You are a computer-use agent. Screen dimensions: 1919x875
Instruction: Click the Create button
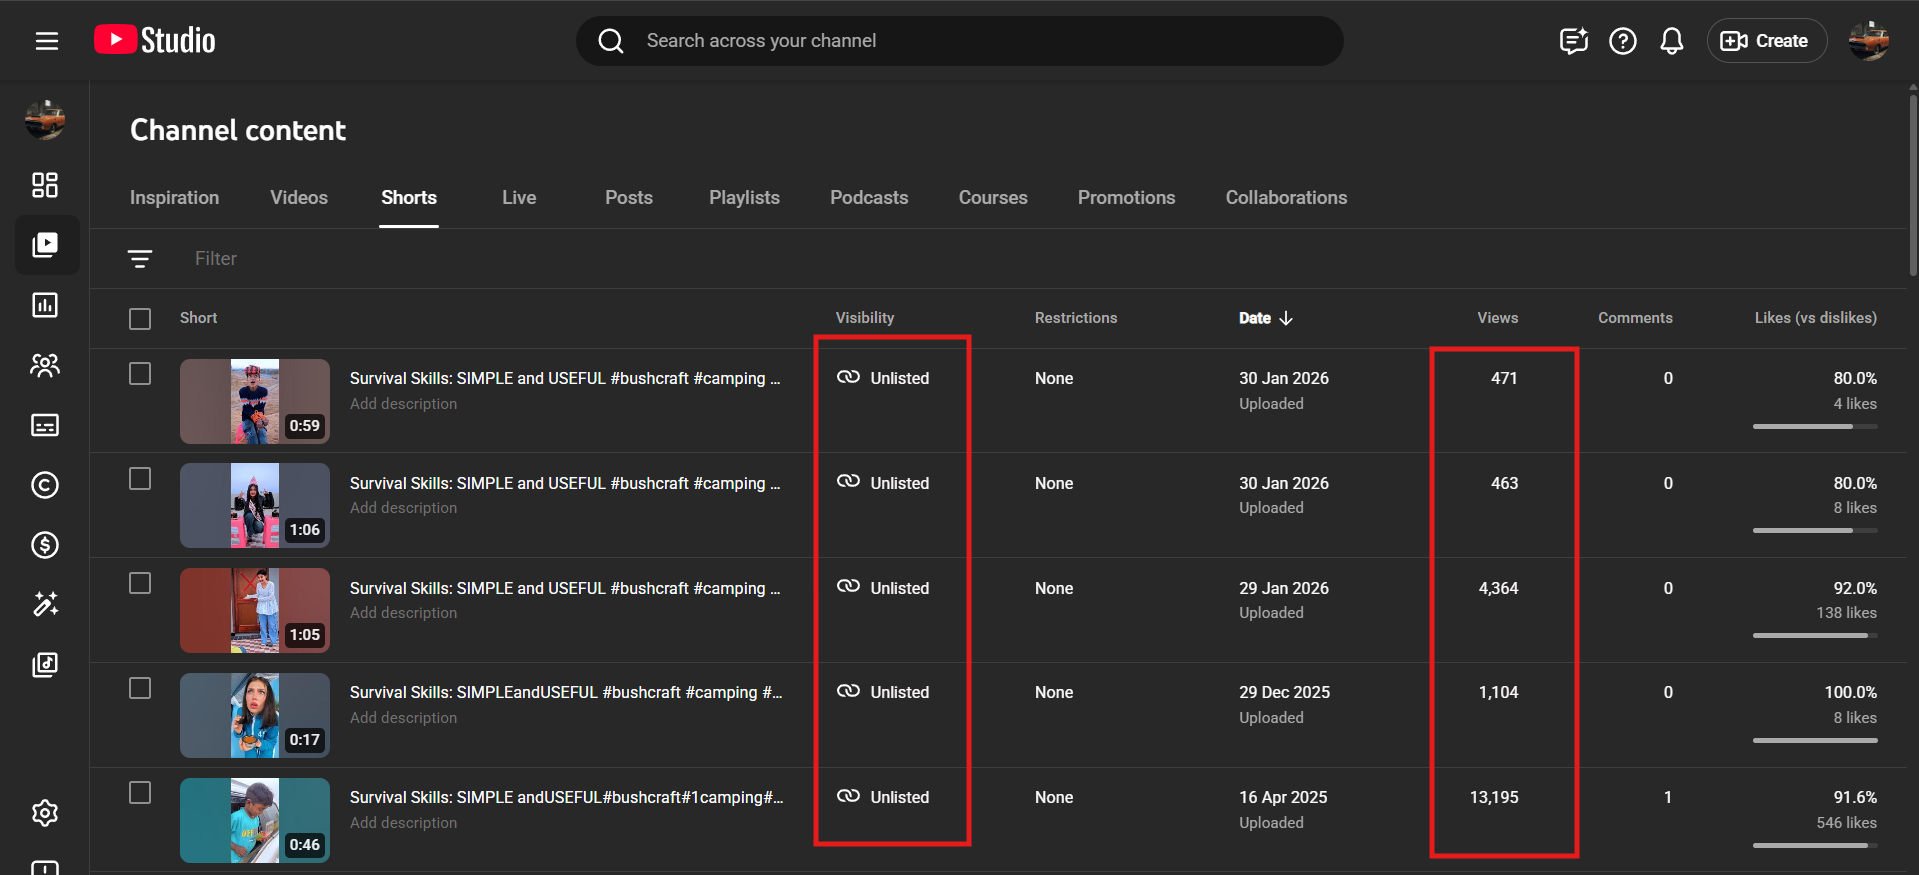pos(1766,41)
